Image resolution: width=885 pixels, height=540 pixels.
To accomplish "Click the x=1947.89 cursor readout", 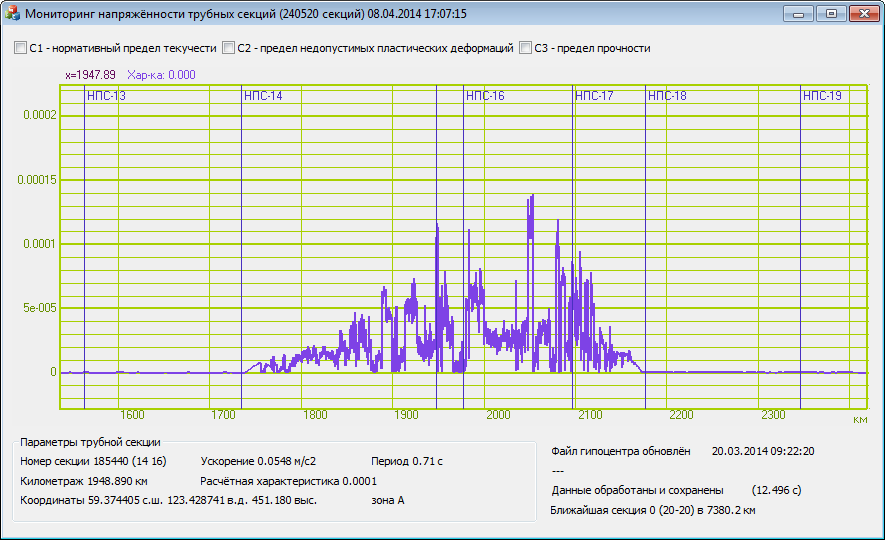I will click(x=90, y=75).
